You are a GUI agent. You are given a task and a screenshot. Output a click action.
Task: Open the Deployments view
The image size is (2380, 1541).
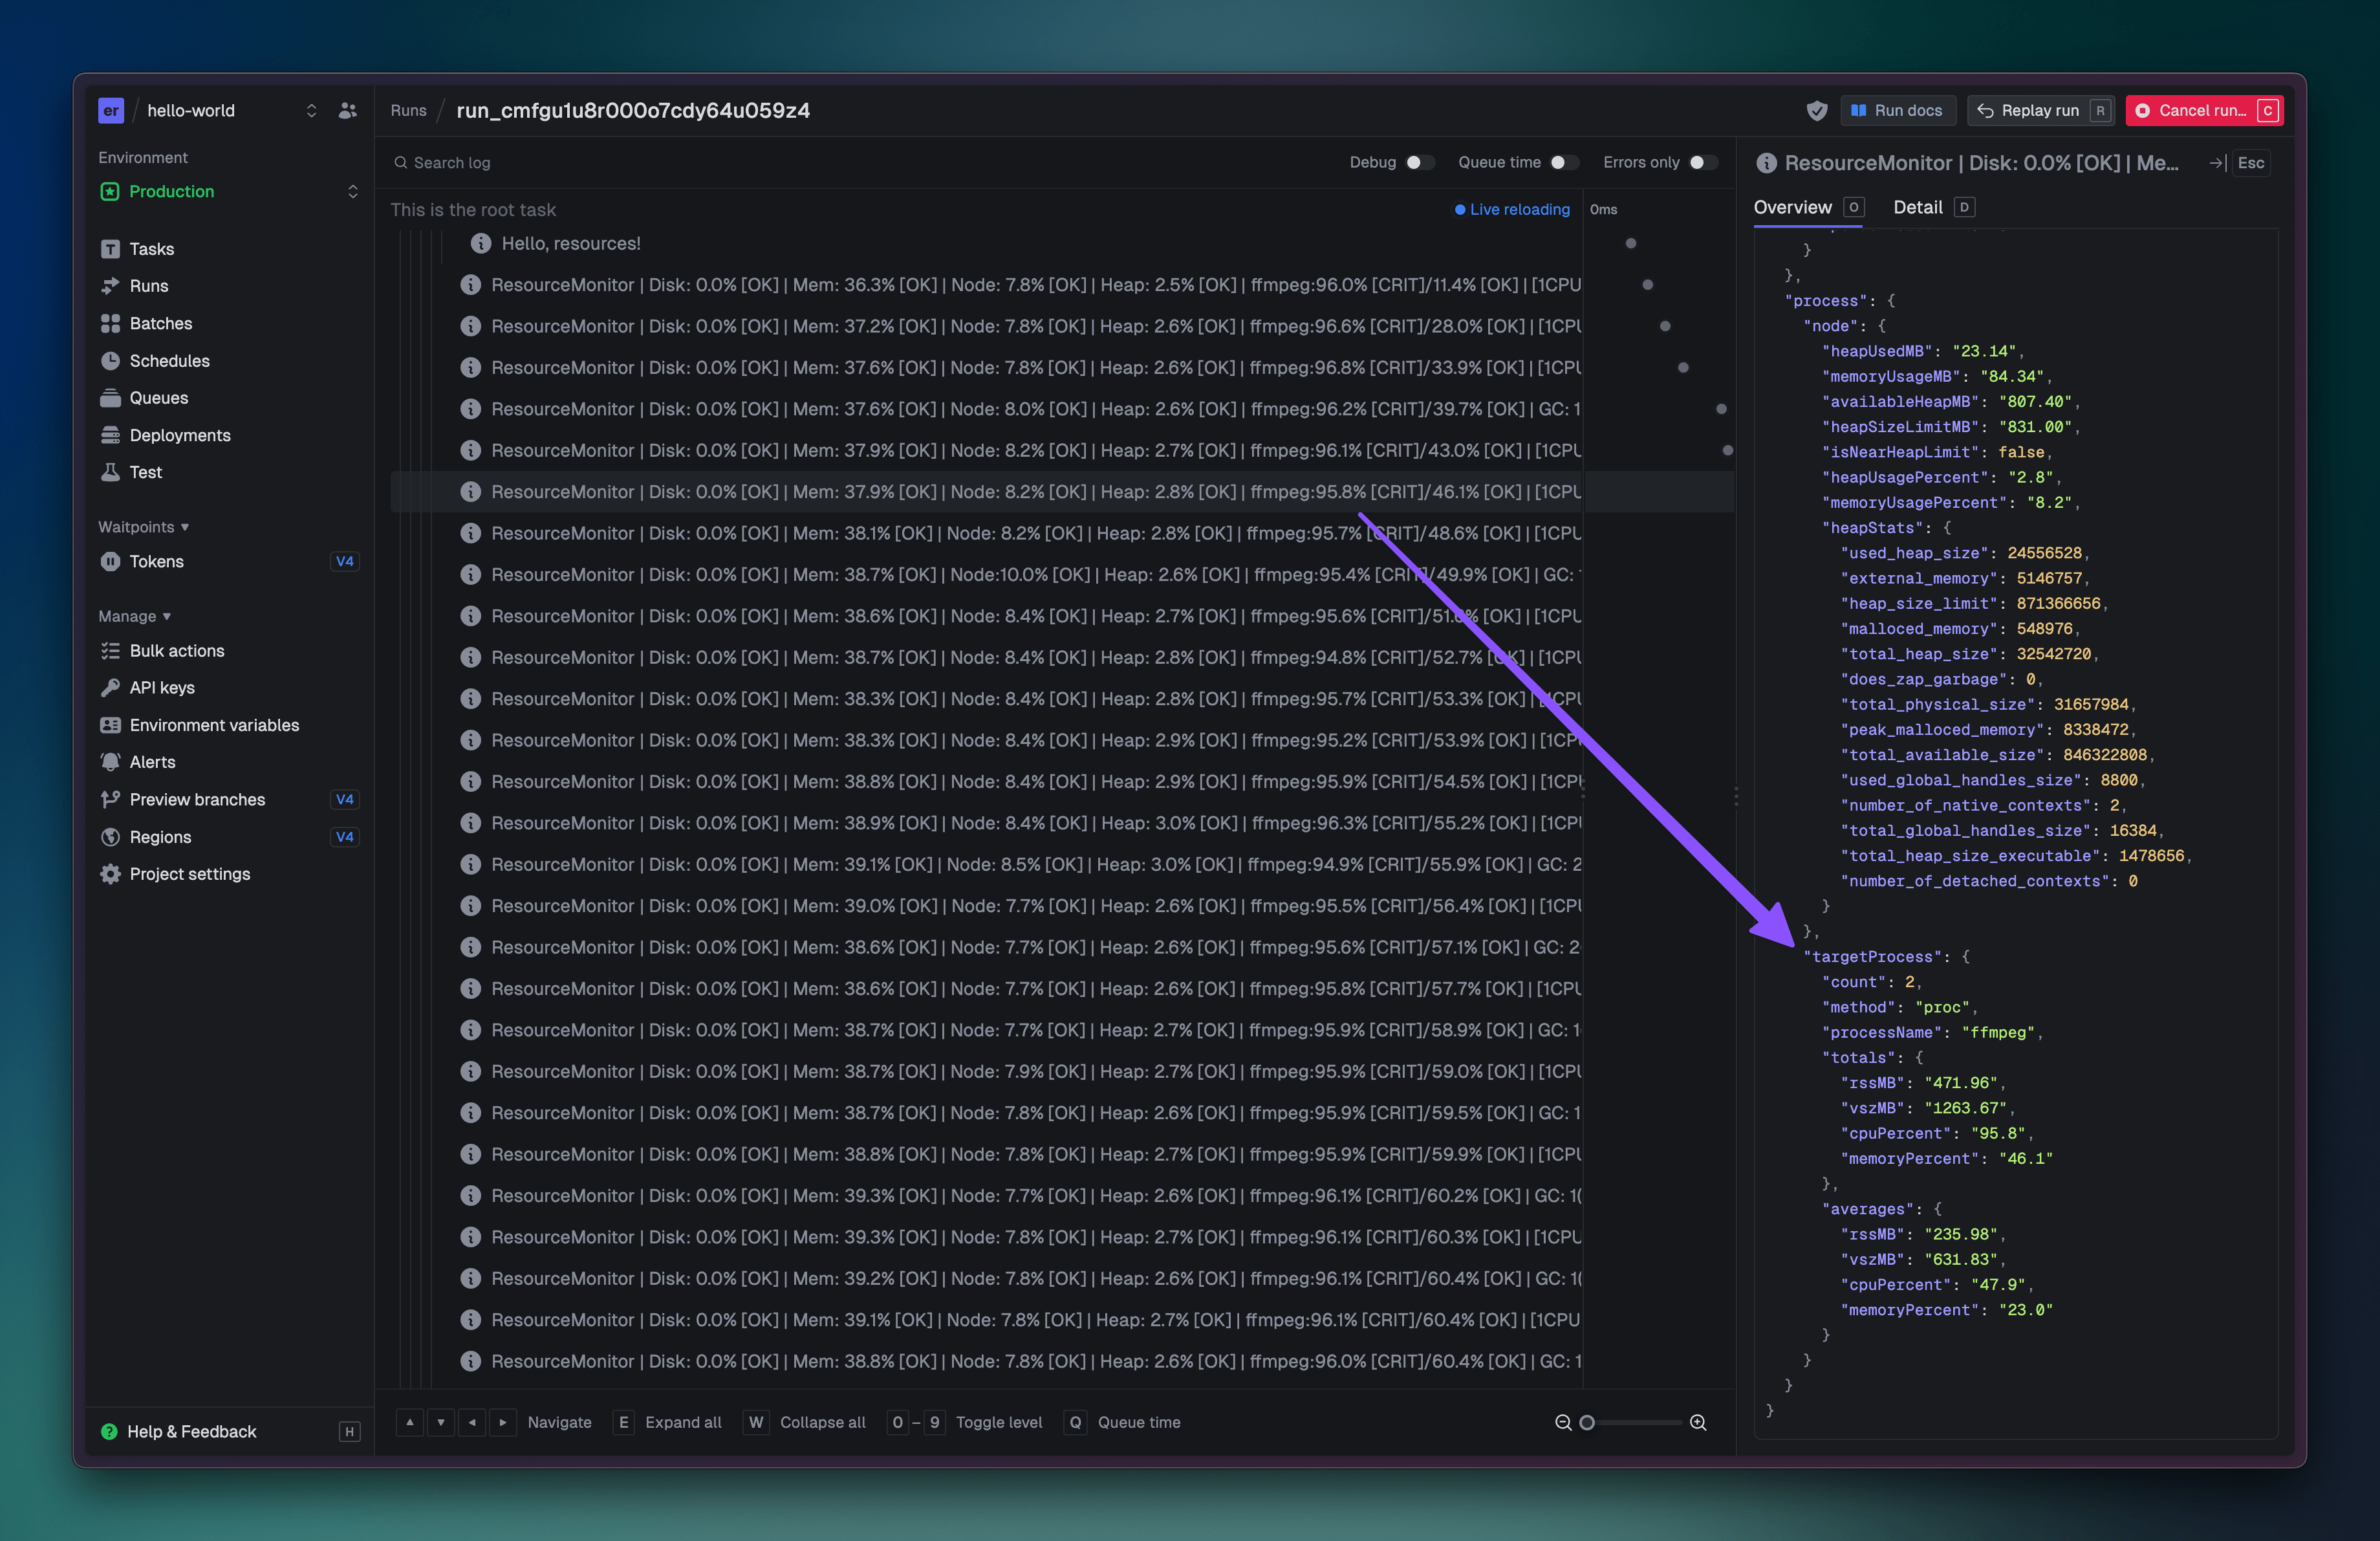[180, 435]
